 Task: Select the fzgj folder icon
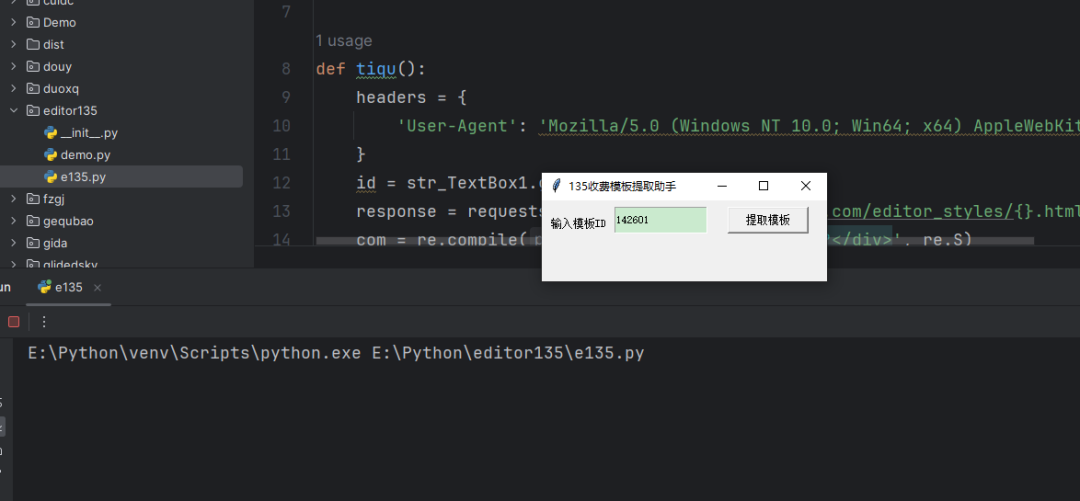[32, 199]
